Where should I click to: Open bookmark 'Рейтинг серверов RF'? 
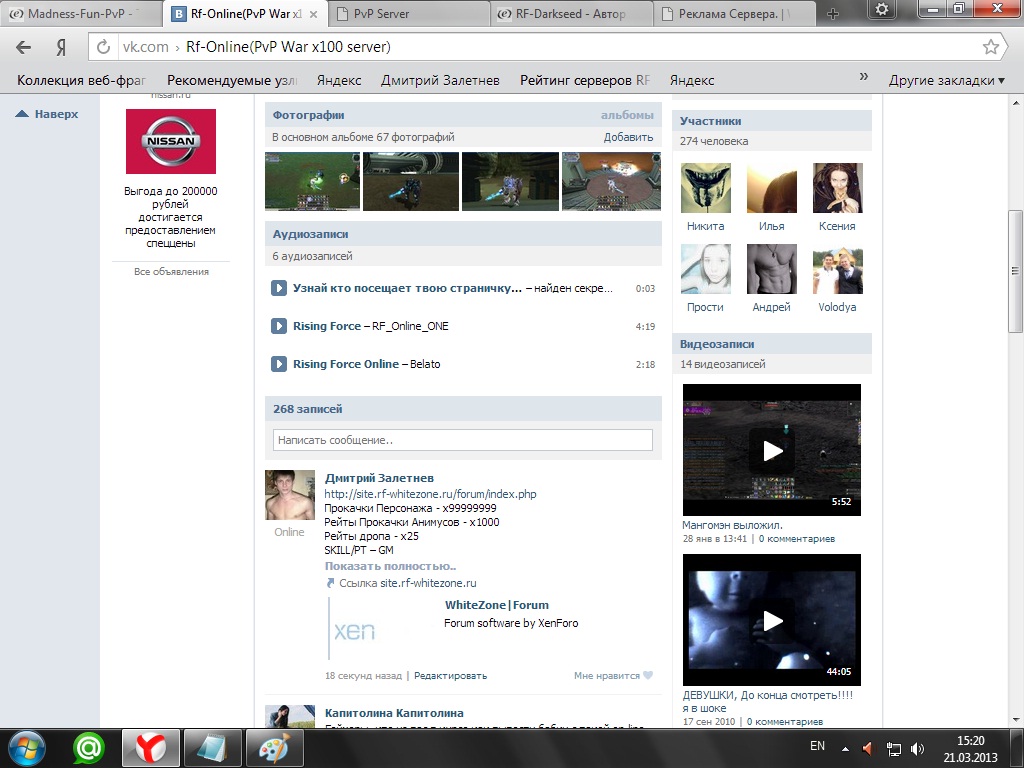[584, 80]
